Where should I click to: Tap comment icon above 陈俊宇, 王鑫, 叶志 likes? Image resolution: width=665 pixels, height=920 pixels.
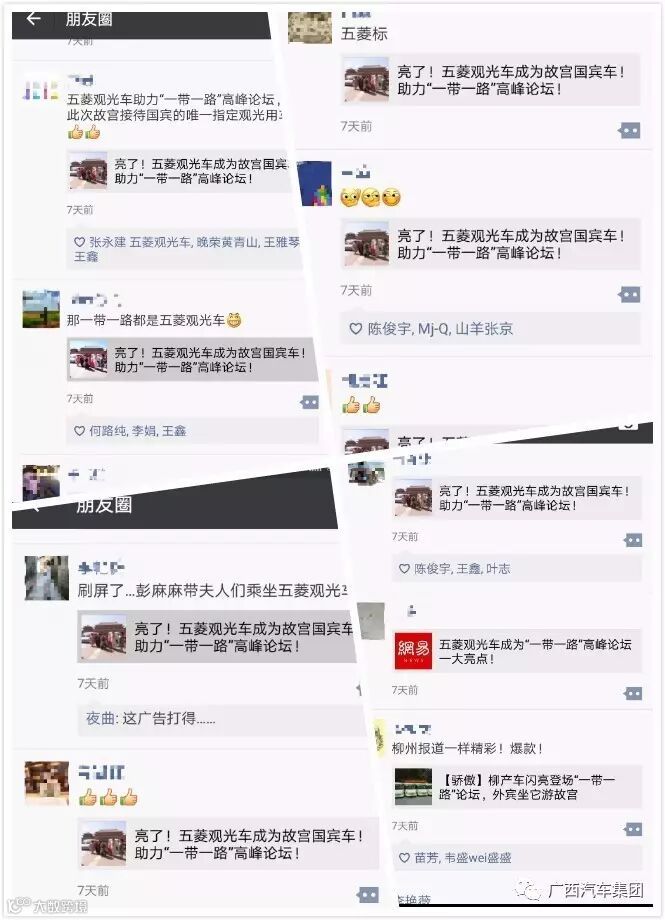633,540
